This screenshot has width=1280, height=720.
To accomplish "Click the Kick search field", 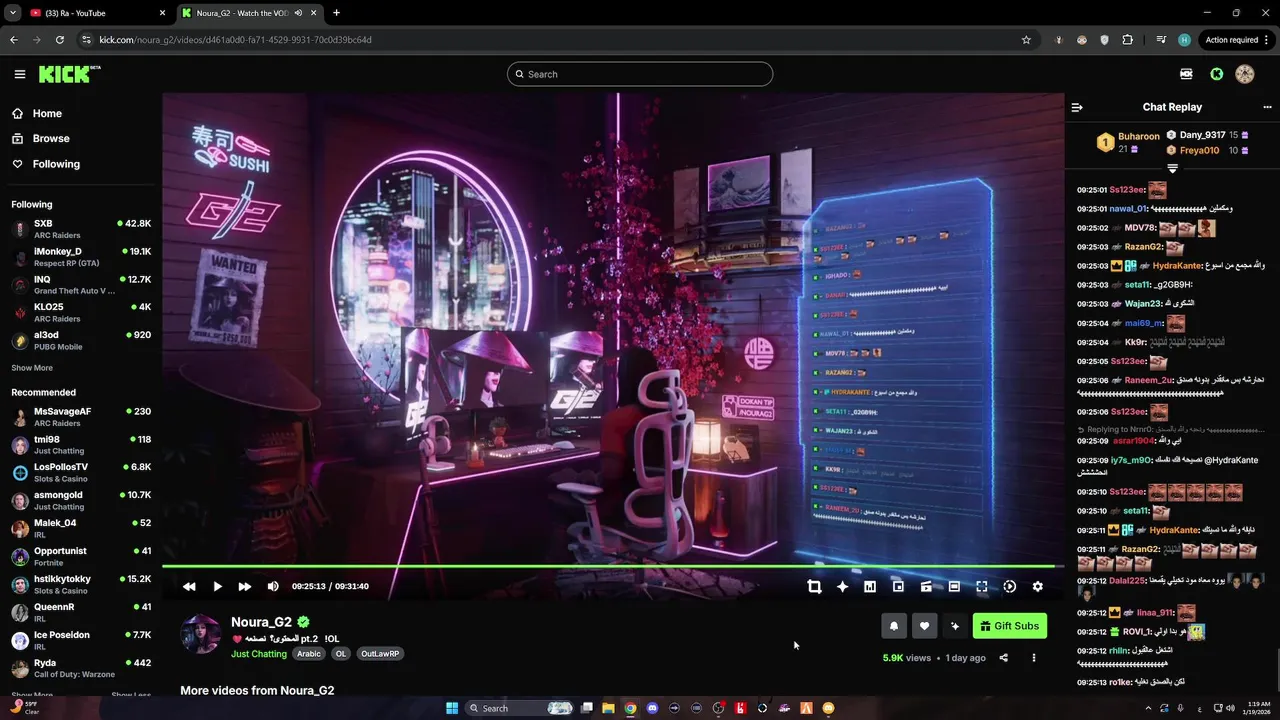I will [x=640, y=74].
